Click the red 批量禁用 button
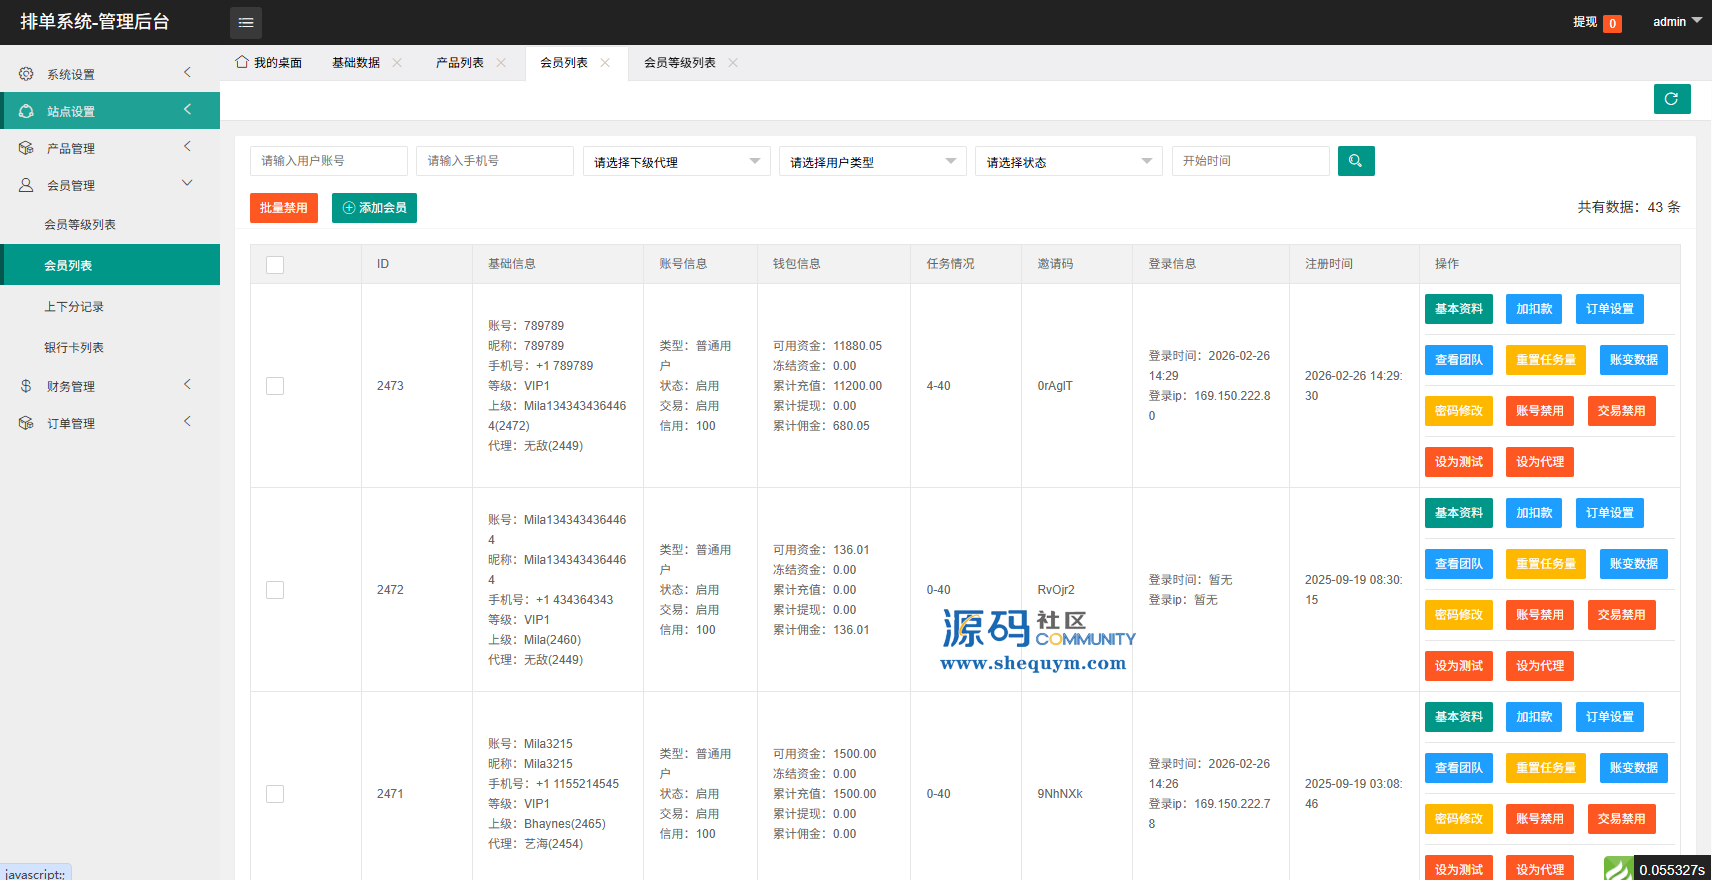This screenshot has height=880, width=1712. [x=284, y=208]
